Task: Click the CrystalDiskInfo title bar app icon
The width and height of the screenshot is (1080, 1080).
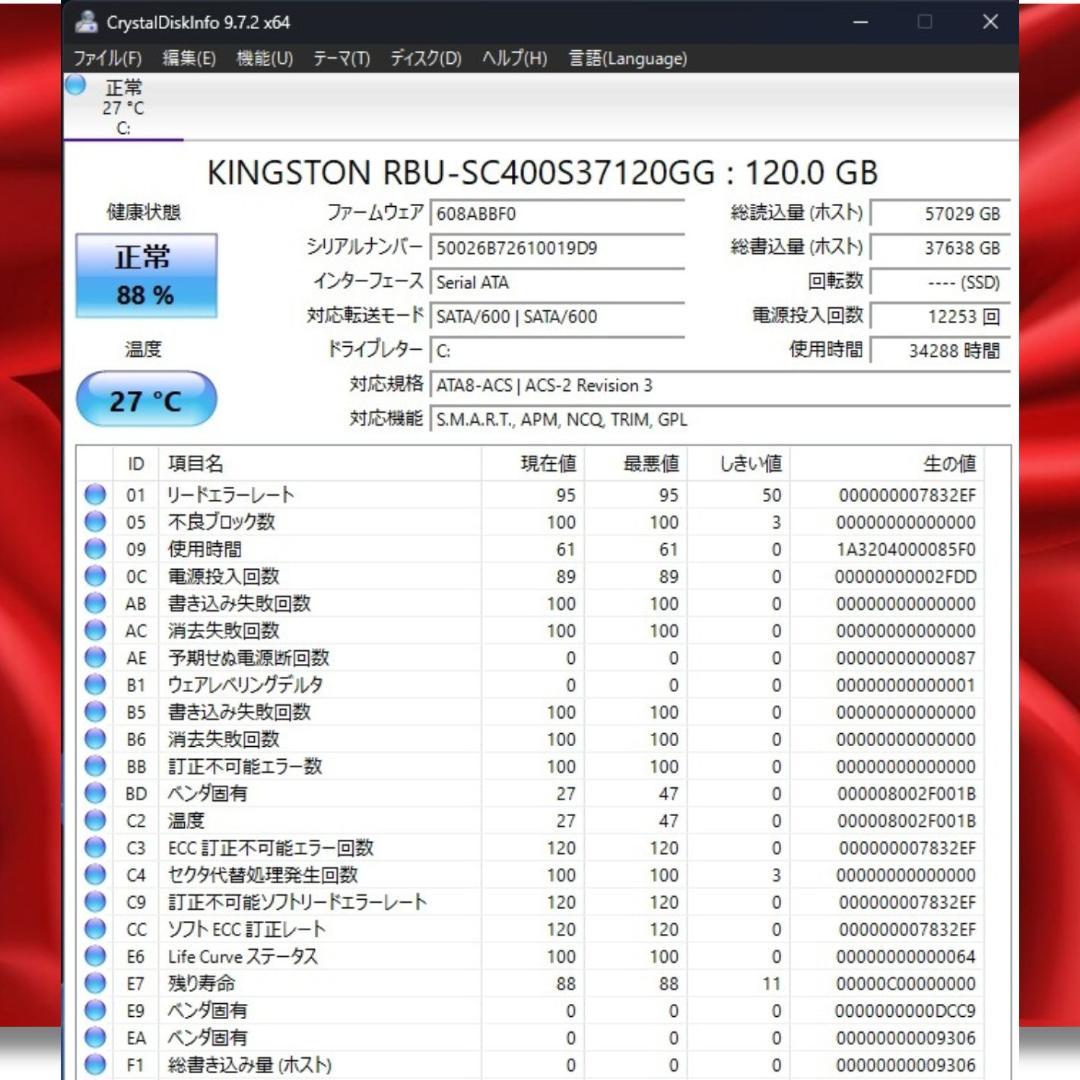Action: [87, 22]
